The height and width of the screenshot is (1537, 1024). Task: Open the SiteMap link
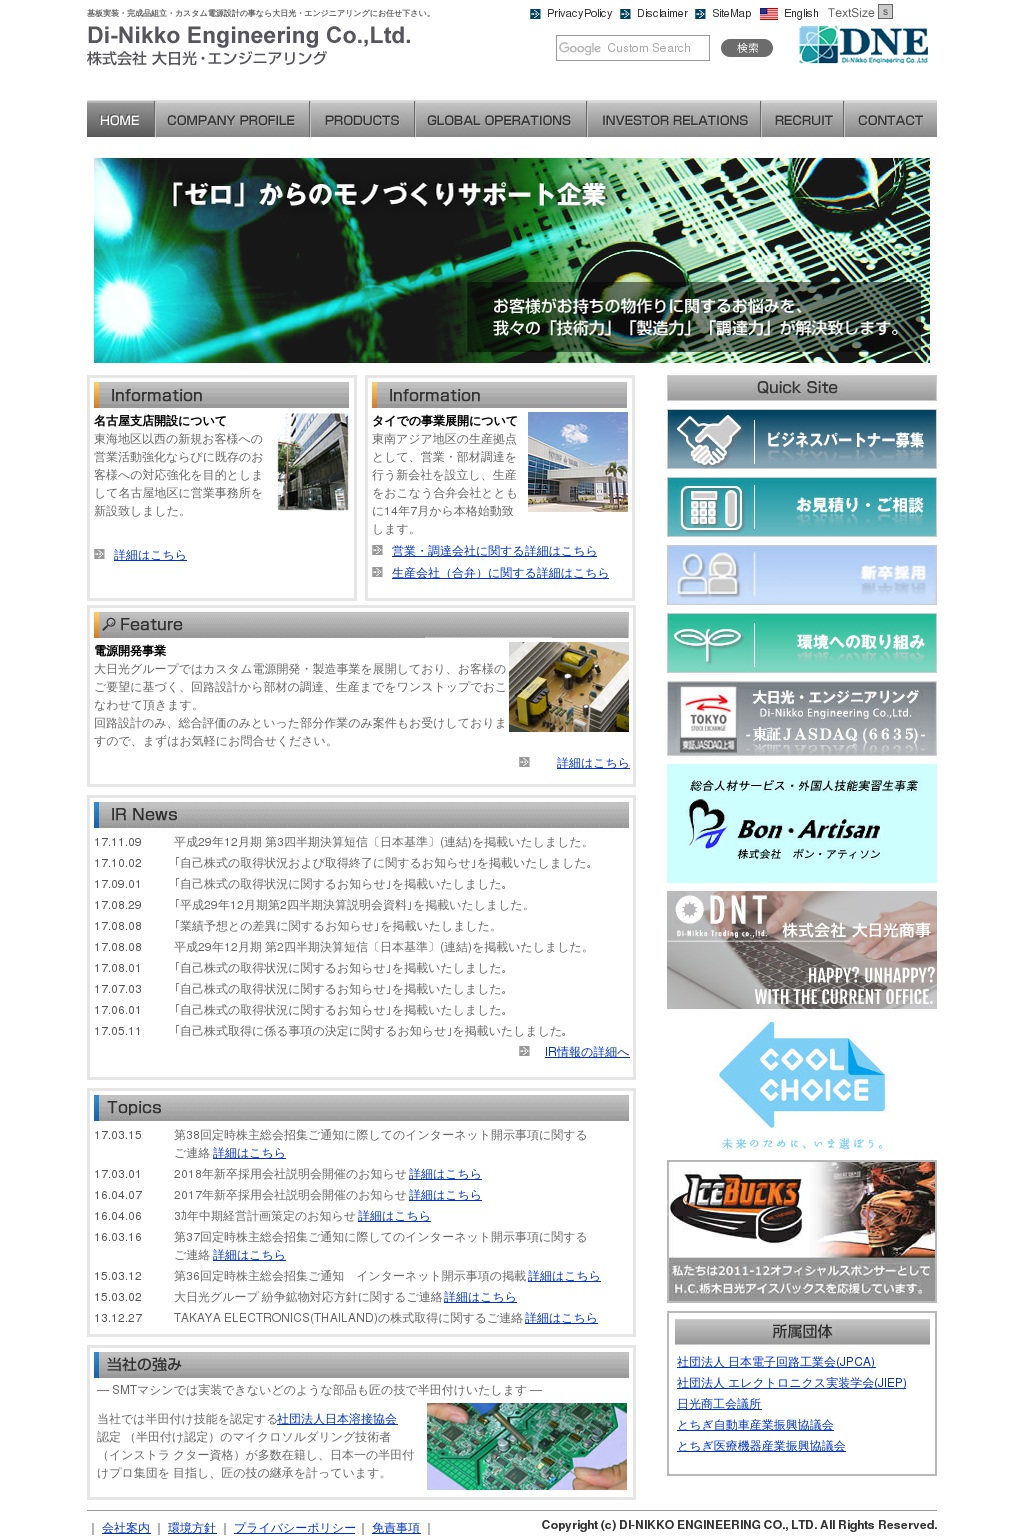click(731, 14)
